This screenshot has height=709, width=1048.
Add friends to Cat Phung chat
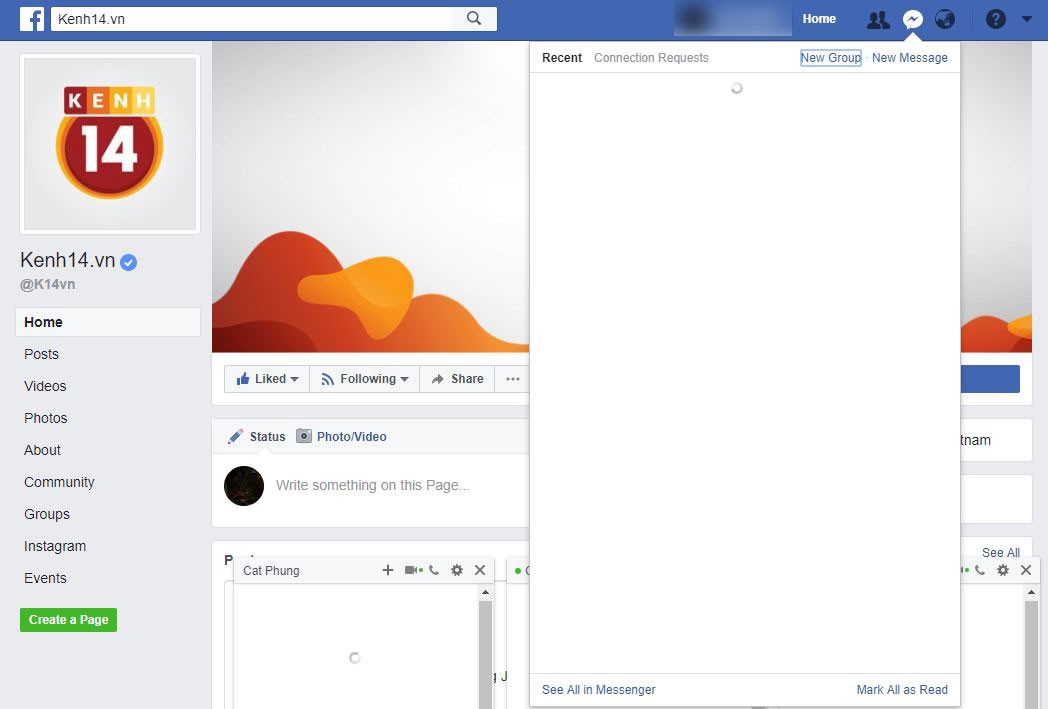click(x=388, y=570)
